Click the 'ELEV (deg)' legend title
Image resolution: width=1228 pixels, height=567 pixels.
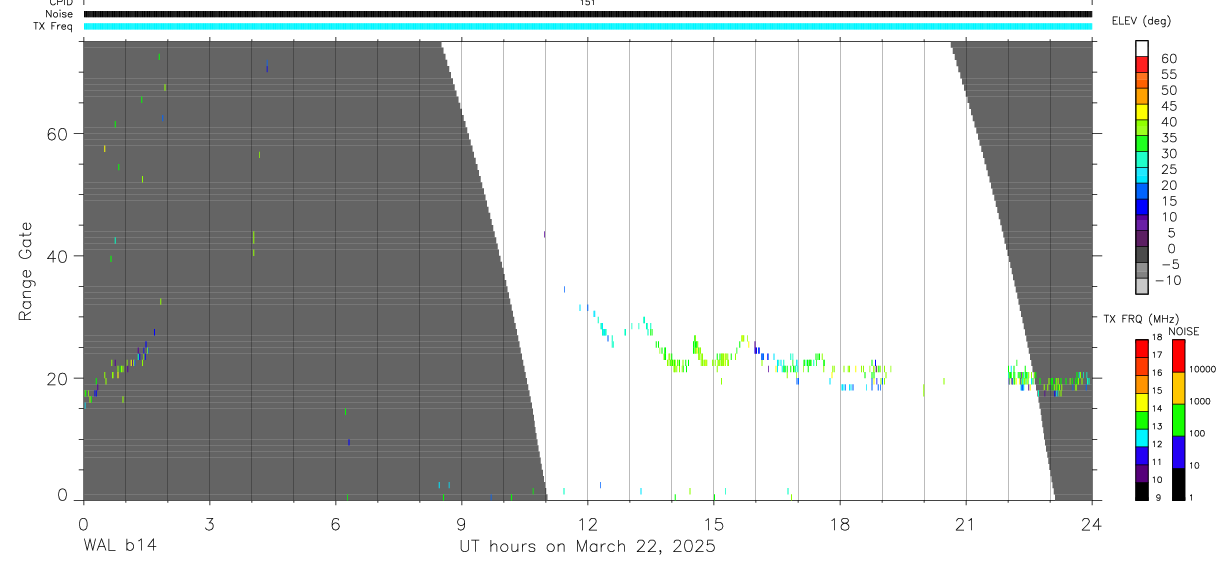point(1142,21)
